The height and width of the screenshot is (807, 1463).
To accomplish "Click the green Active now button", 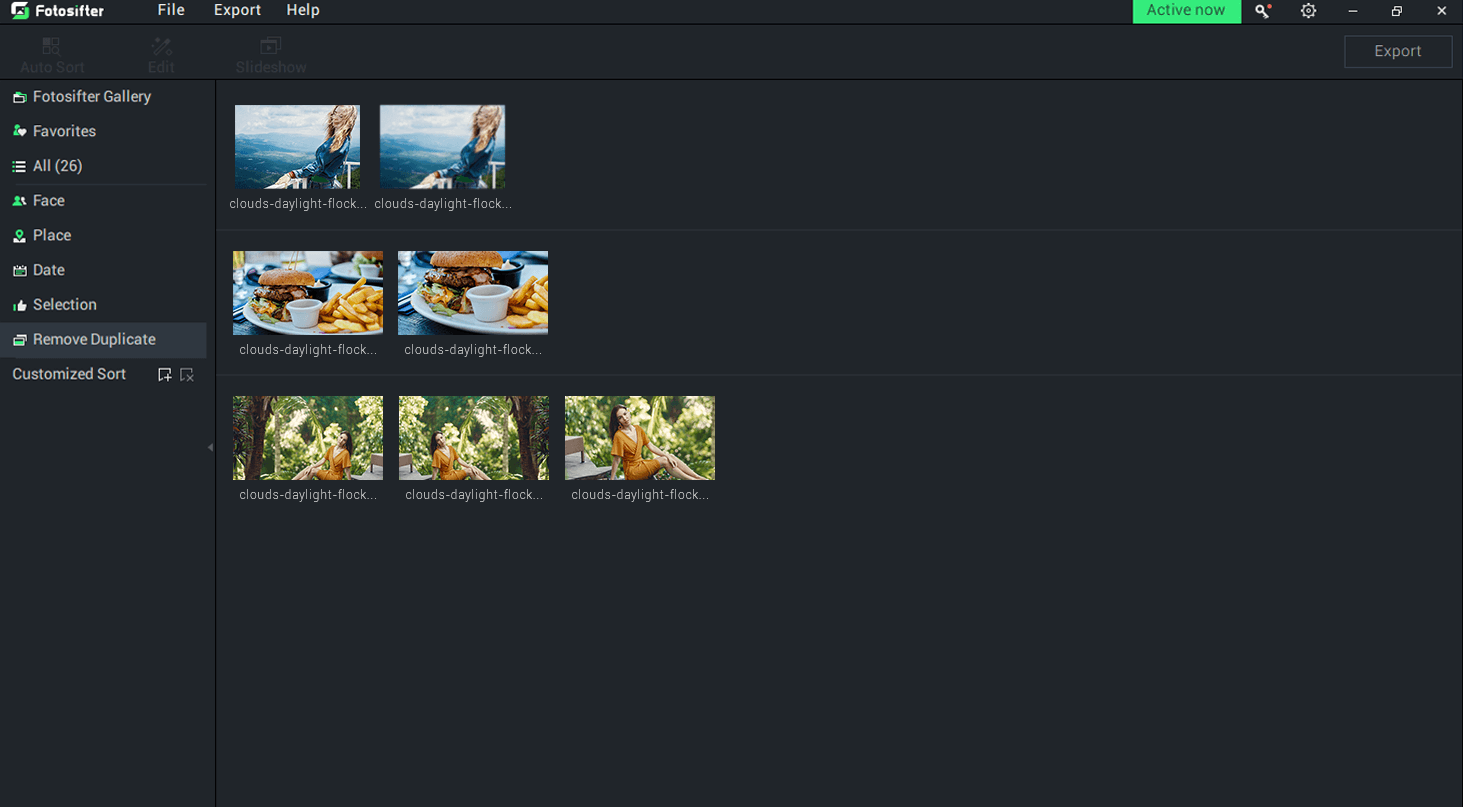I will (x=1186, y=11).
